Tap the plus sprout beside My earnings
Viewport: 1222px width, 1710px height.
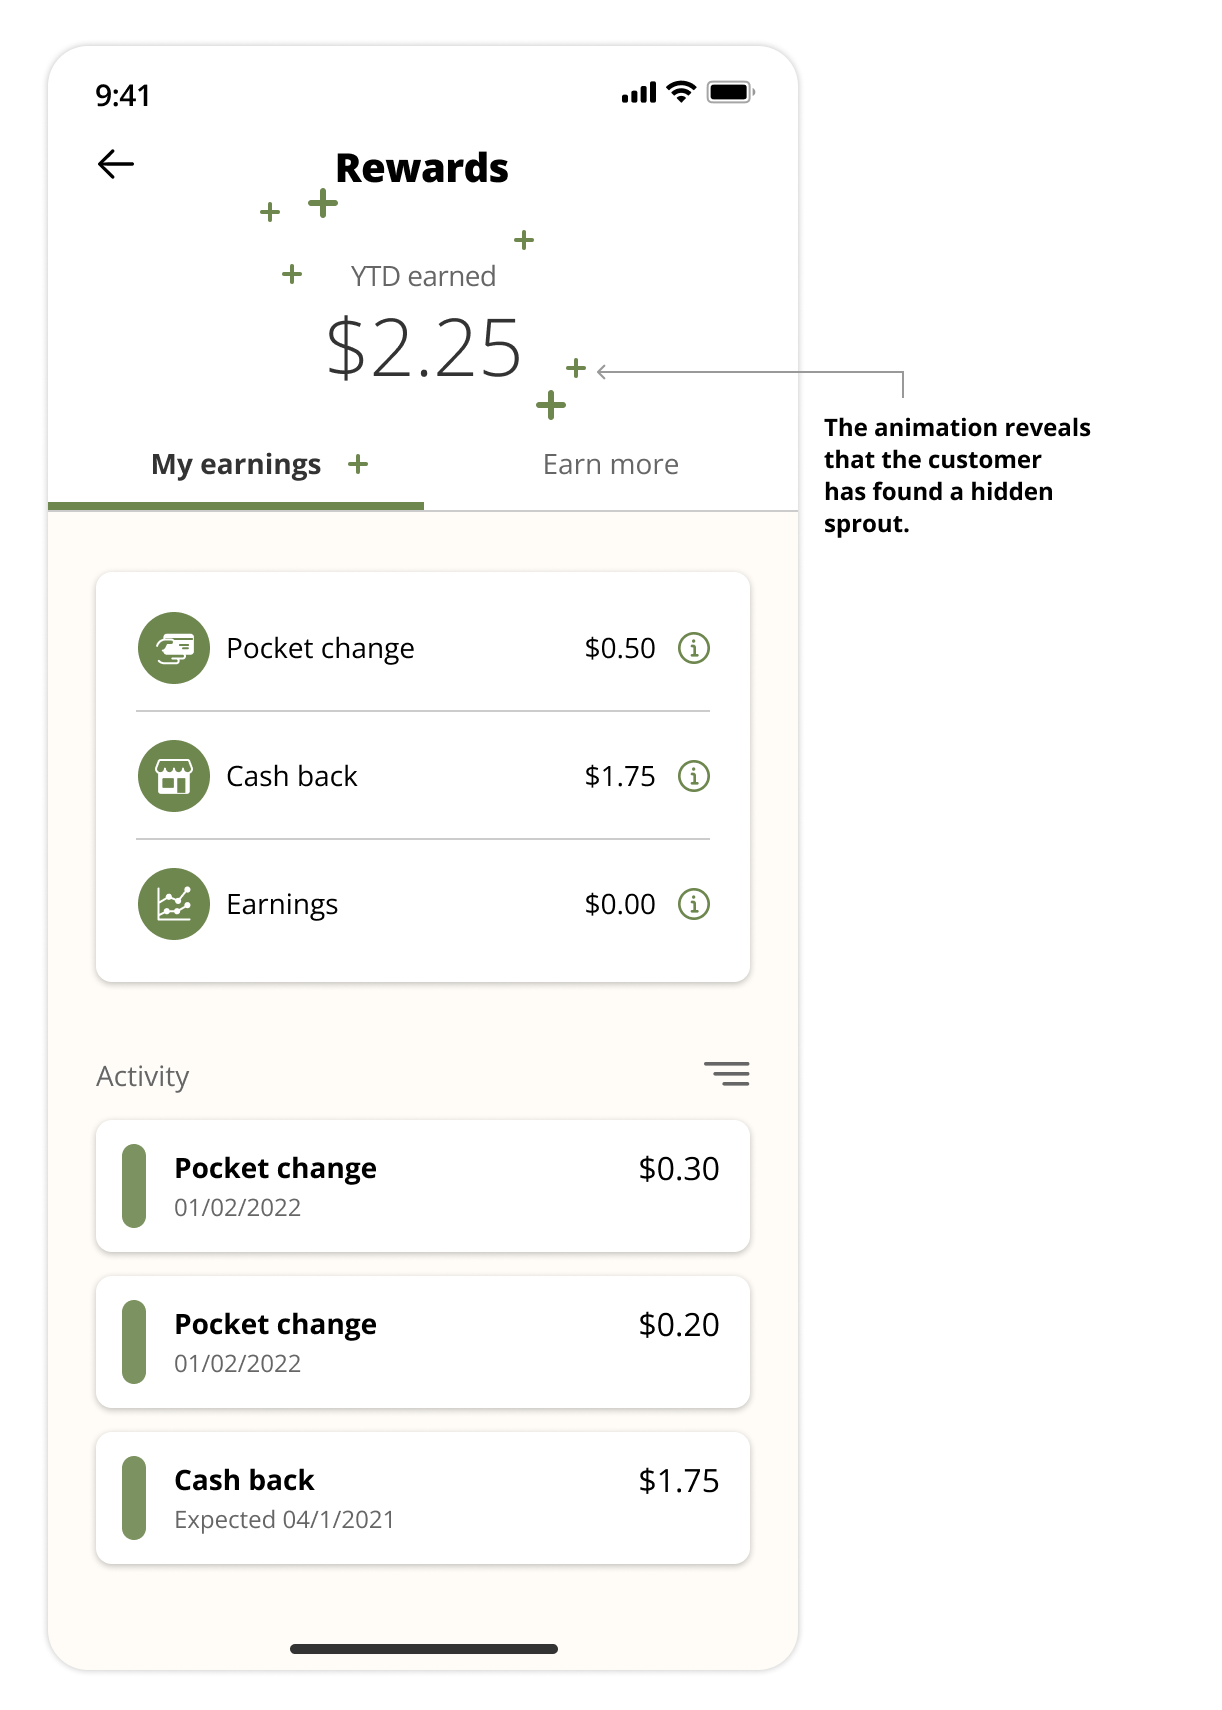(x=358, y=464)
